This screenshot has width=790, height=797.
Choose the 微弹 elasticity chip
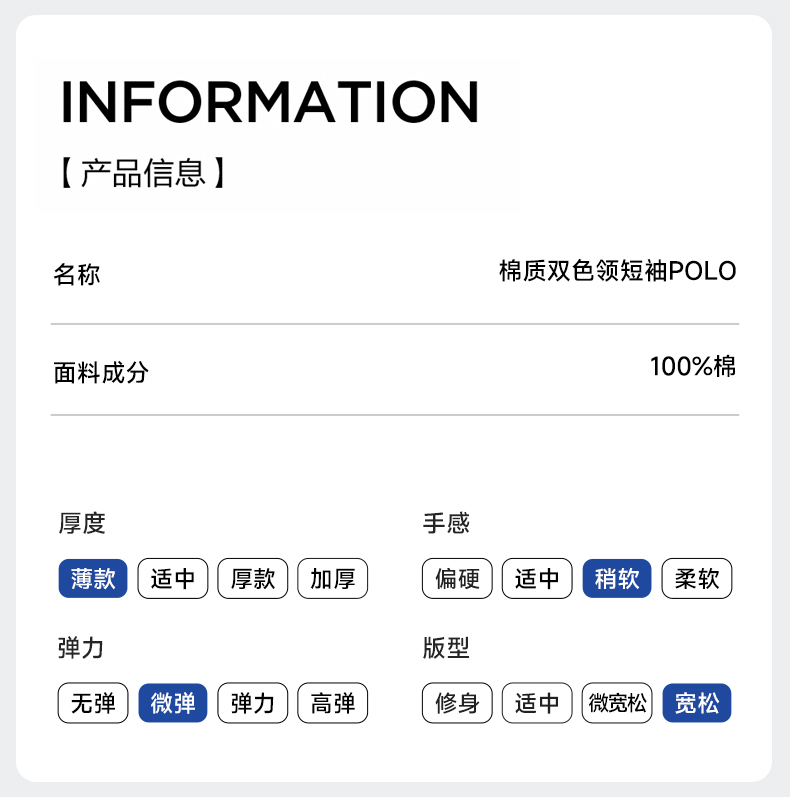[x=173, y=703]
